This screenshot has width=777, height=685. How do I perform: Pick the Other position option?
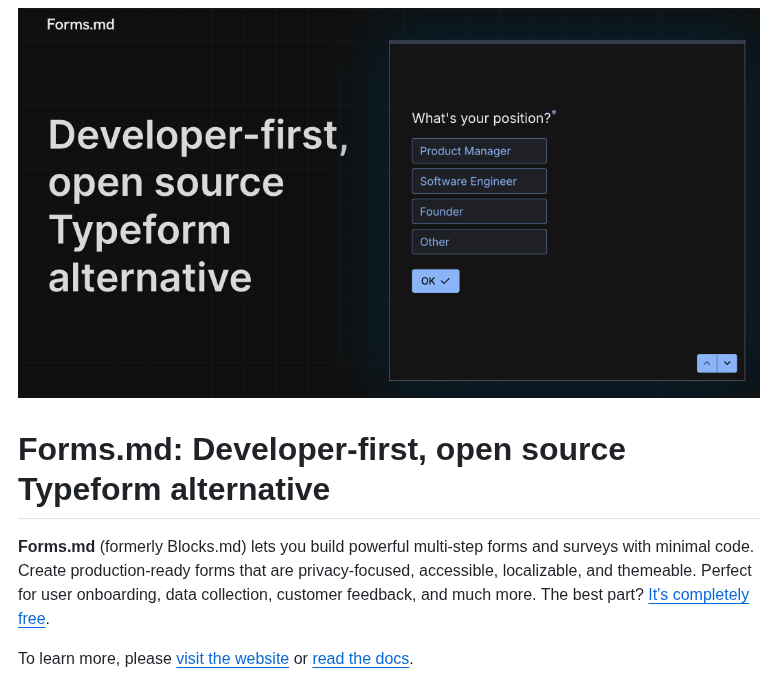(x=479, y=242)
